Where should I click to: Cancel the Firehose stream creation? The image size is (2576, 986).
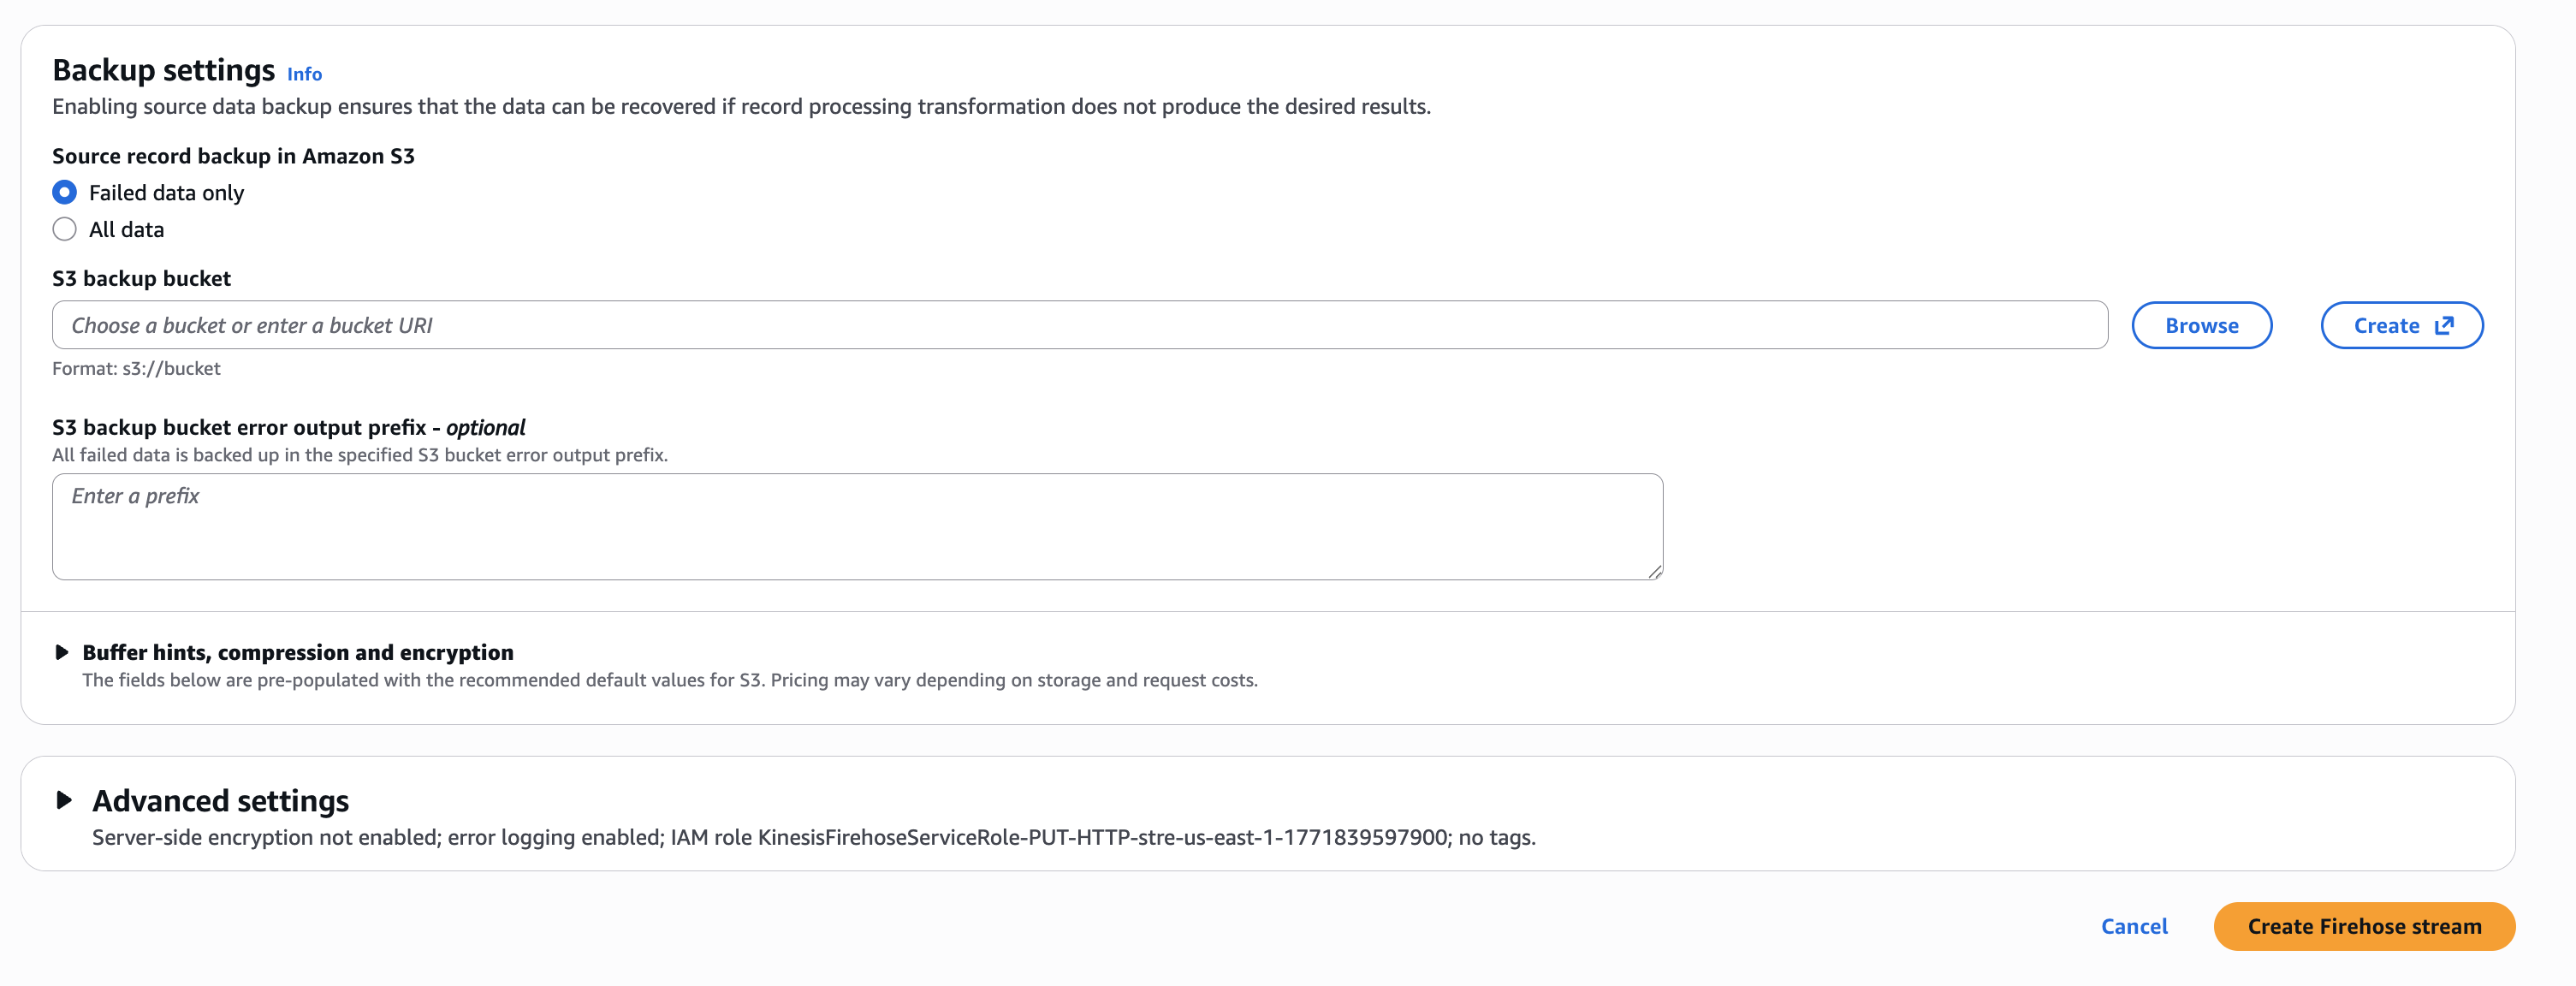[x=2135, y=926]
